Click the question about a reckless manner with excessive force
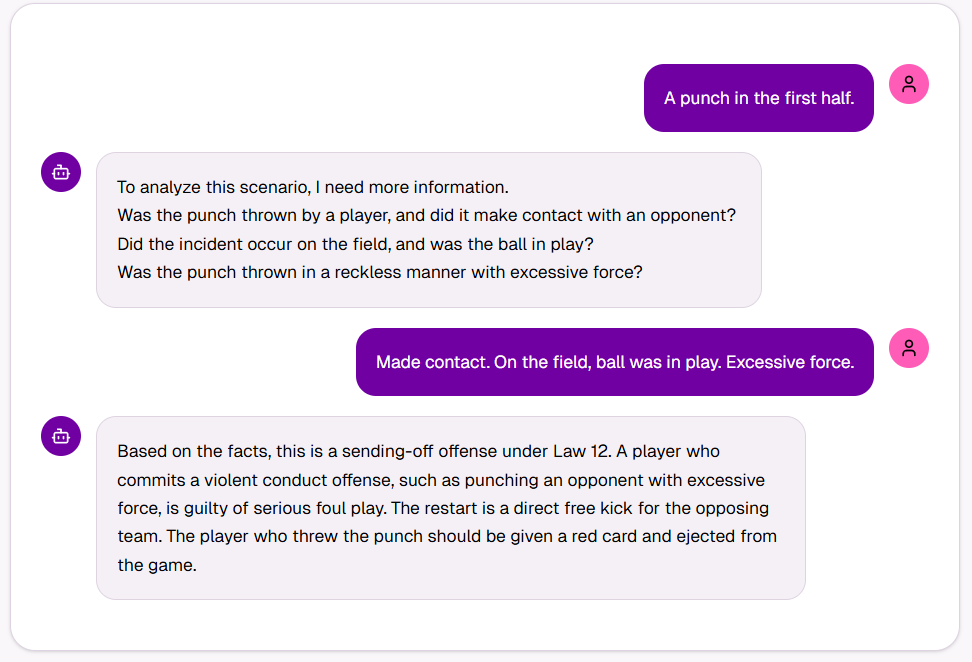 [x=379, y=271]
